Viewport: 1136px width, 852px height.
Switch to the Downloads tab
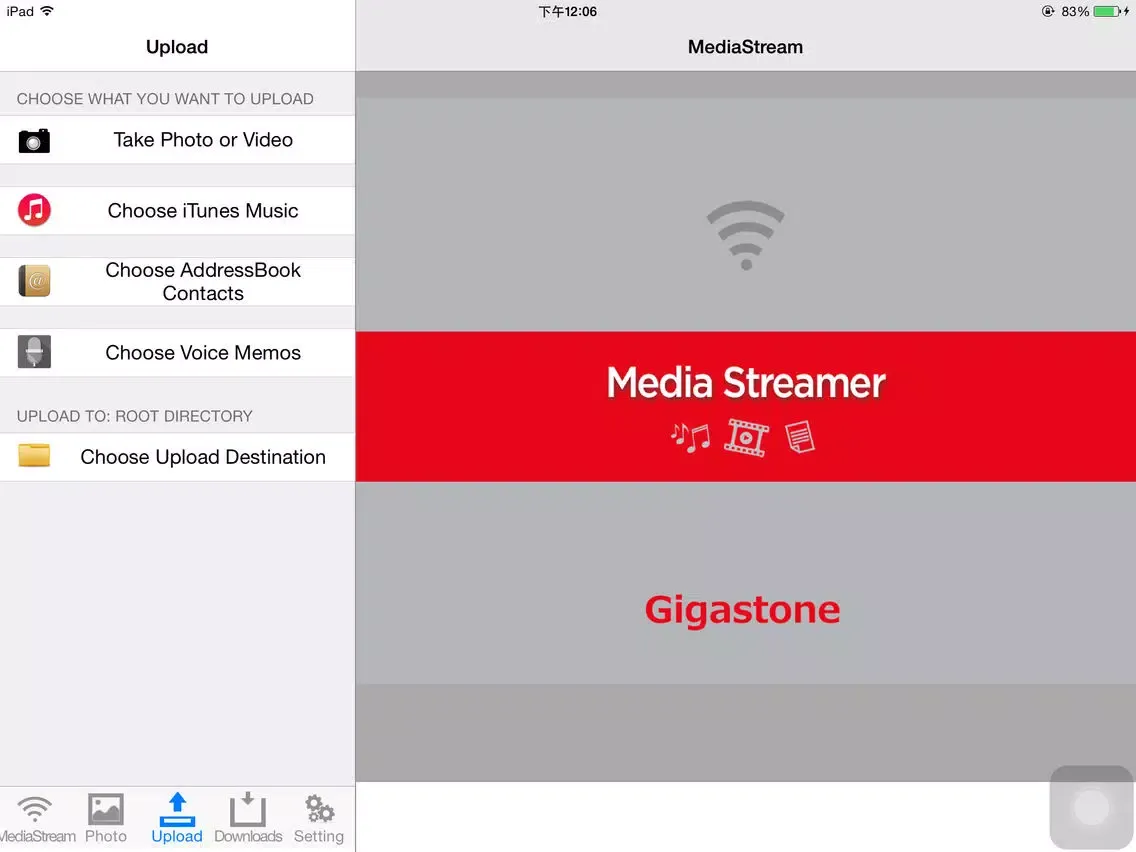tap(248, 819)
